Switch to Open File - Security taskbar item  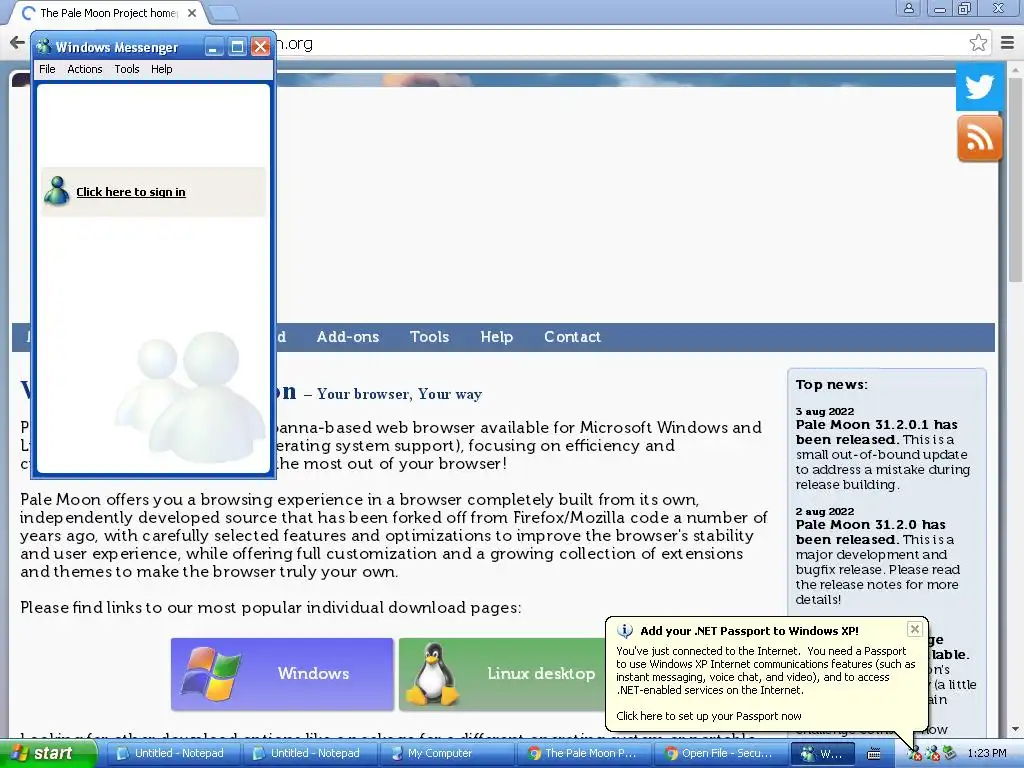720,754
